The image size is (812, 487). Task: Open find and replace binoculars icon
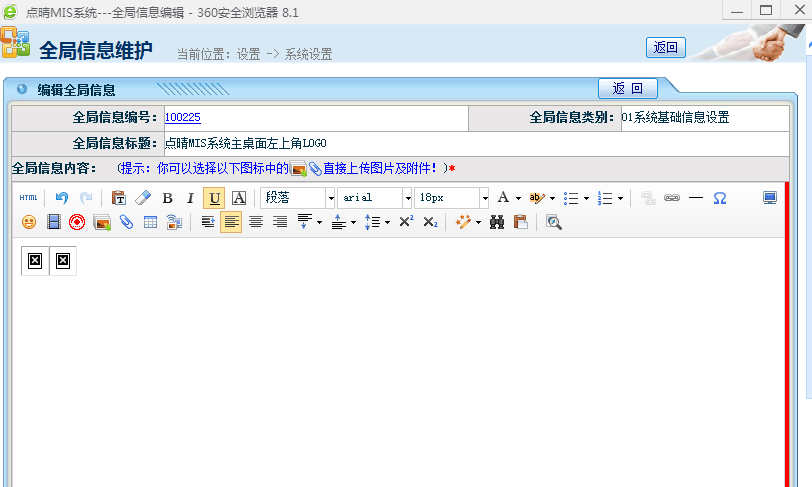pyautogui.click(x=496, y=222)
